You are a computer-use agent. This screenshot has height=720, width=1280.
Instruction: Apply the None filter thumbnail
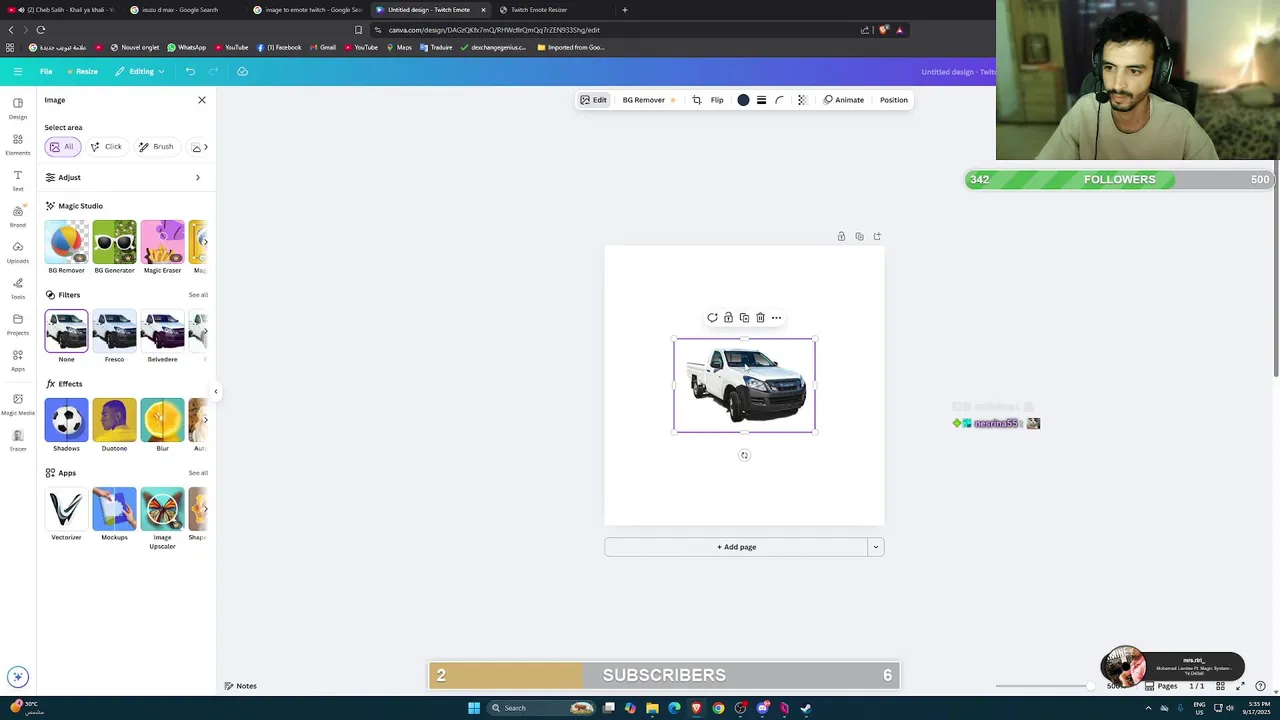click(66, 331)
